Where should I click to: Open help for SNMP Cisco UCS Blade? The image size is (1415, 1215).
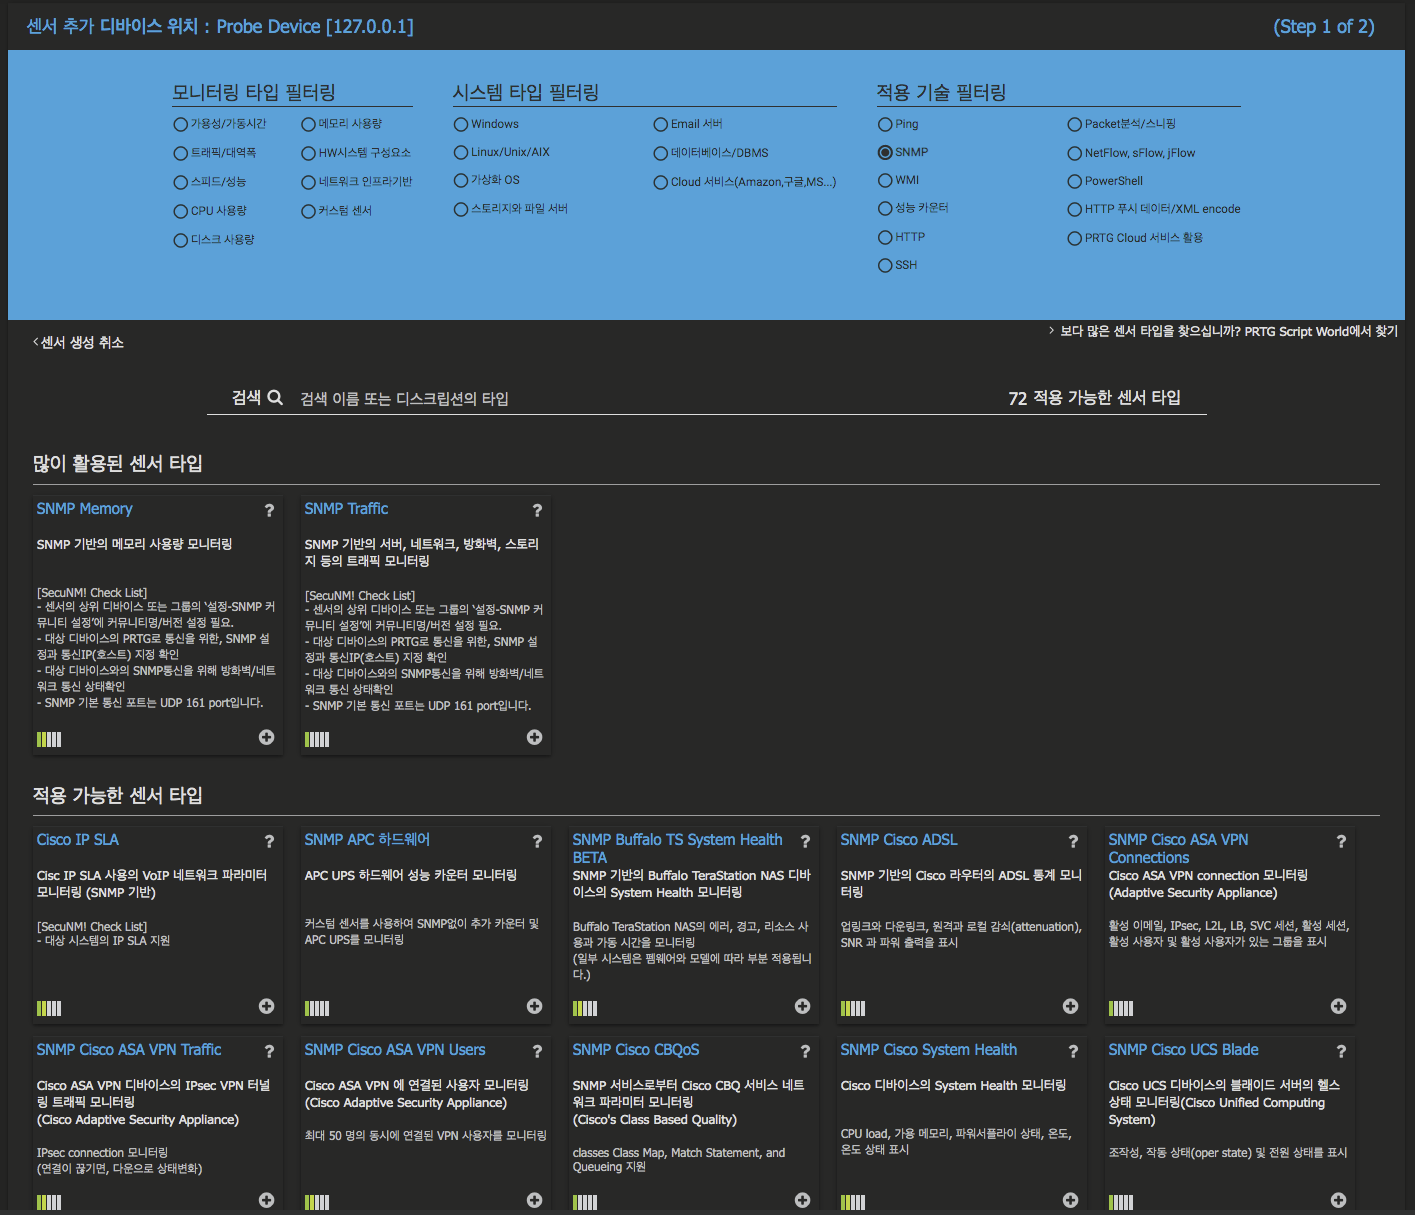[1341, 1052]
